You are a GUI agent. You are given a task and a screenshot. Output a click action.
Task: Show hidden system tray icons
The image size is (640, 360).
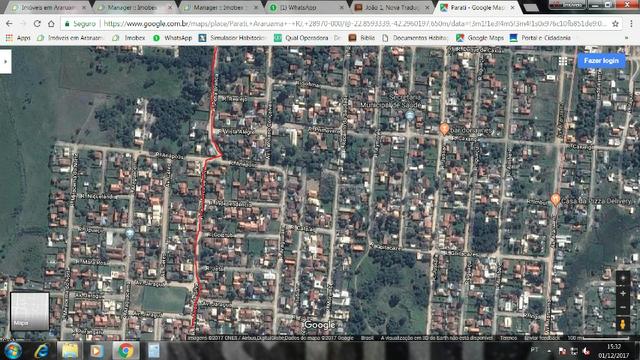tap(549, 351)
